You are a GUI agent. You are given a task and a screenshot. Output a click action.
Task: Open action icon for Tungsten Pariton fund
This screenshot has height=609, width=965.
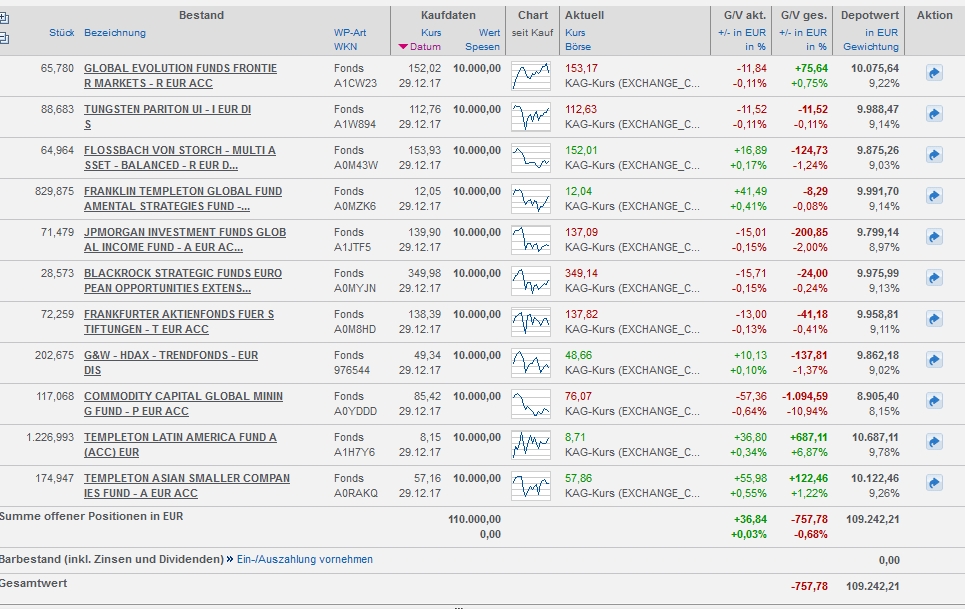pos(934,114)
